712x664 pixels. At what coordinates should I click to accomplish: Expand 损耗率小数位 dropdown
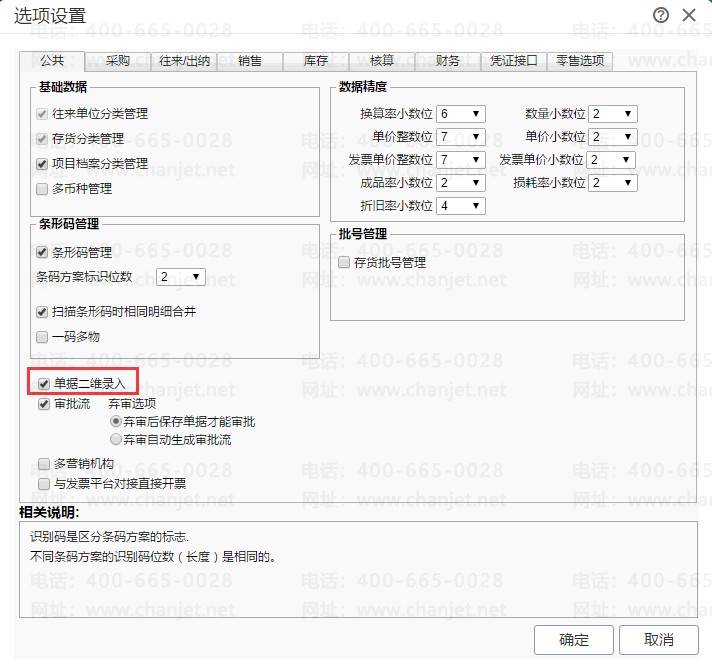click(x=613, y=183)
